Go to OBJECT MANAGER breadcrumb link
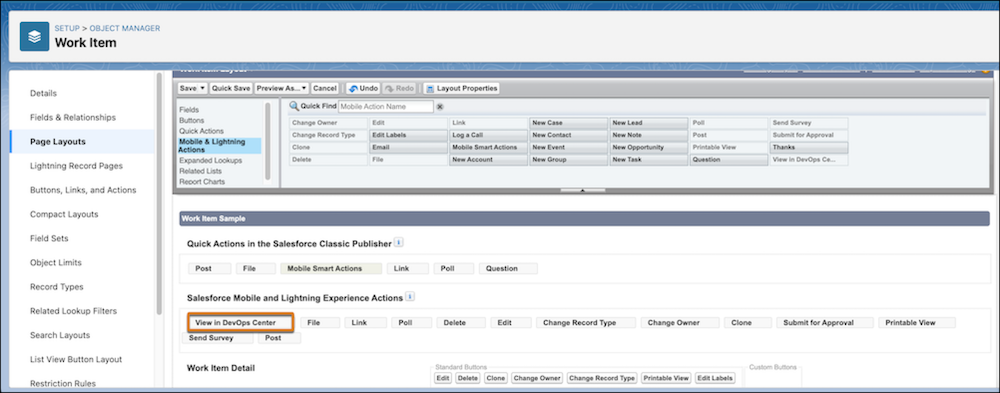1000x393 pixels. pyautogui.click(x=125, y=28)
